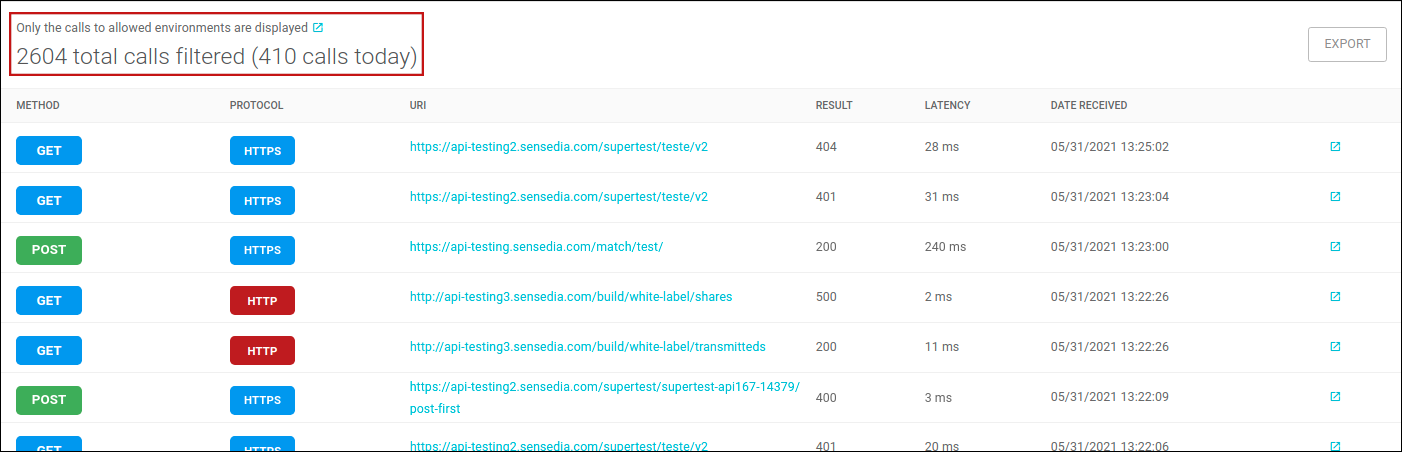The width and height of the screenshot is (1402, 452).
Task: Open the match/test URI link
Action: point(536,247)
